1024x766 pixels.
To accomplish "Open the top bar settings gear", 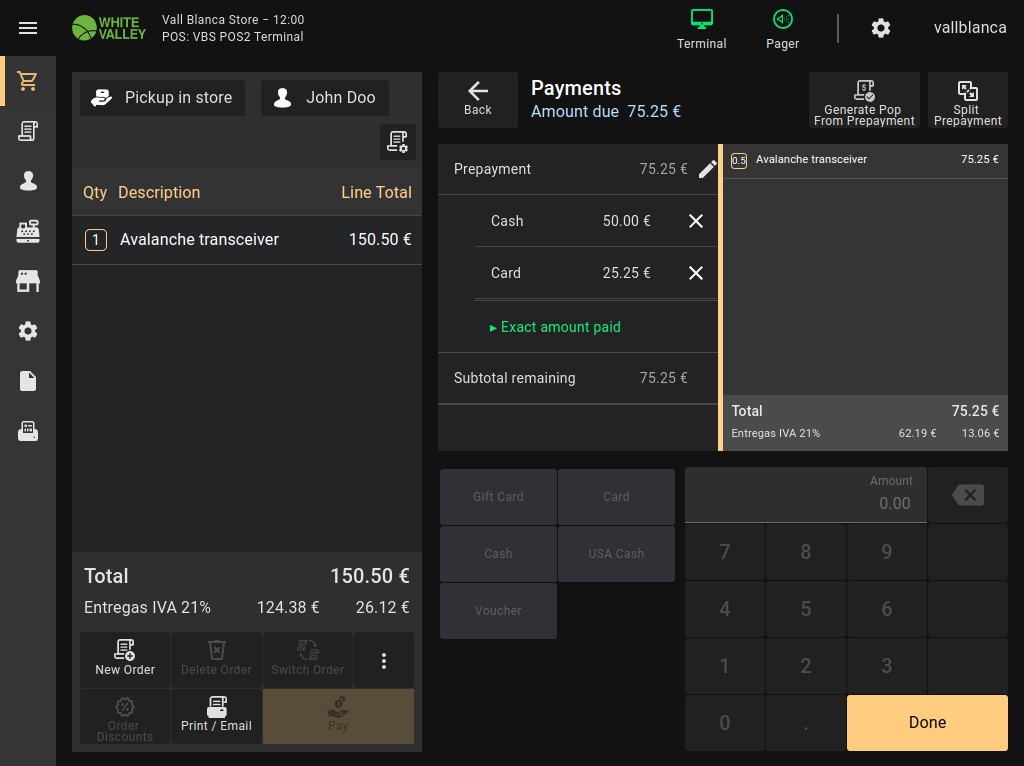I will click(880, 28).
